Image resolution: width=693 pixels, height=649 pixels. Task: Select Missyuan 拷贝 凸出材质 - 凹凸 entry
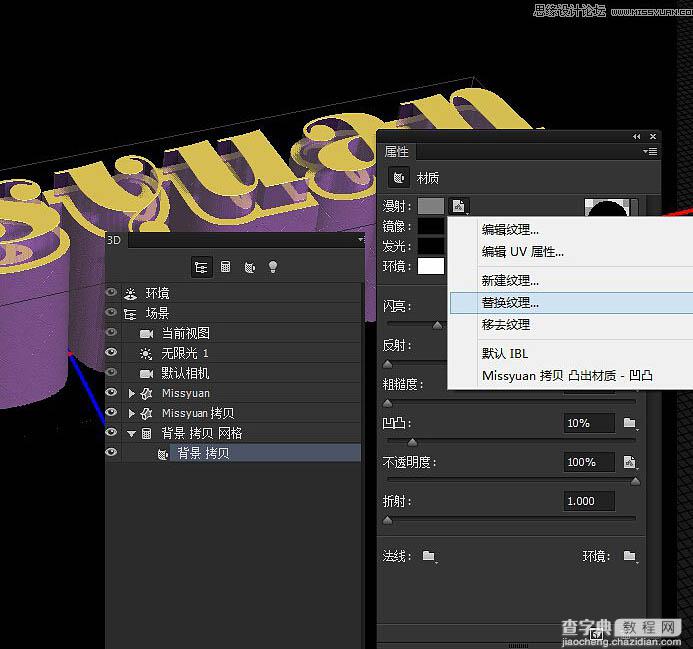[567, 376]
